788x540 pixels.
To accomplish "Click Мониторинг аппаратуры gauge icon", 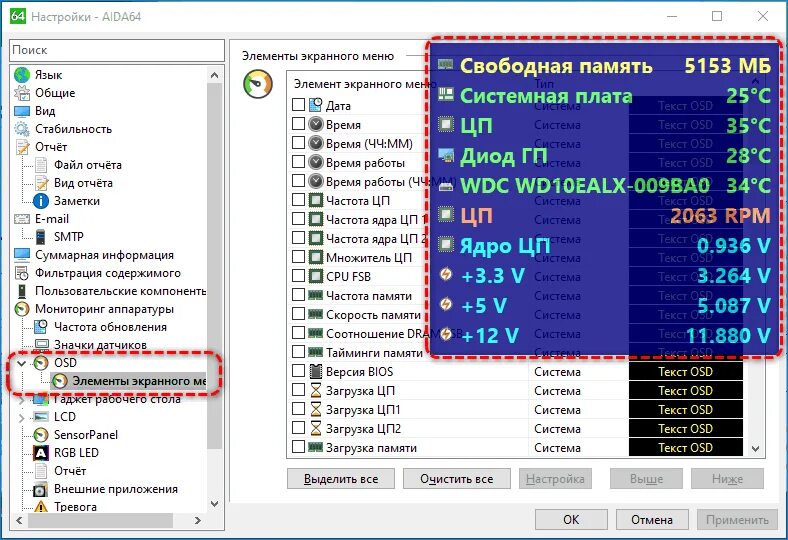I will (x=22, y=309).
